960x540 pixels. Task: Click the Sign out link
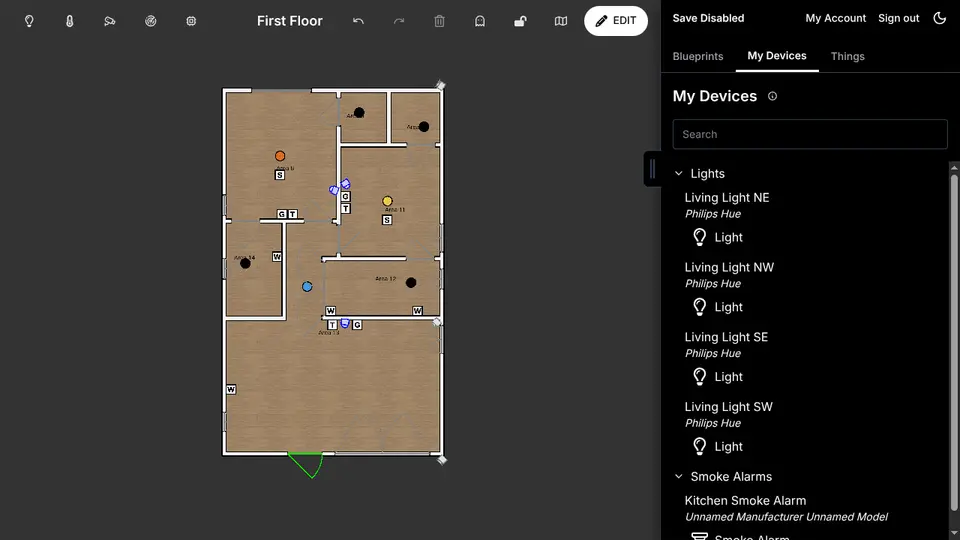[899, 18]
